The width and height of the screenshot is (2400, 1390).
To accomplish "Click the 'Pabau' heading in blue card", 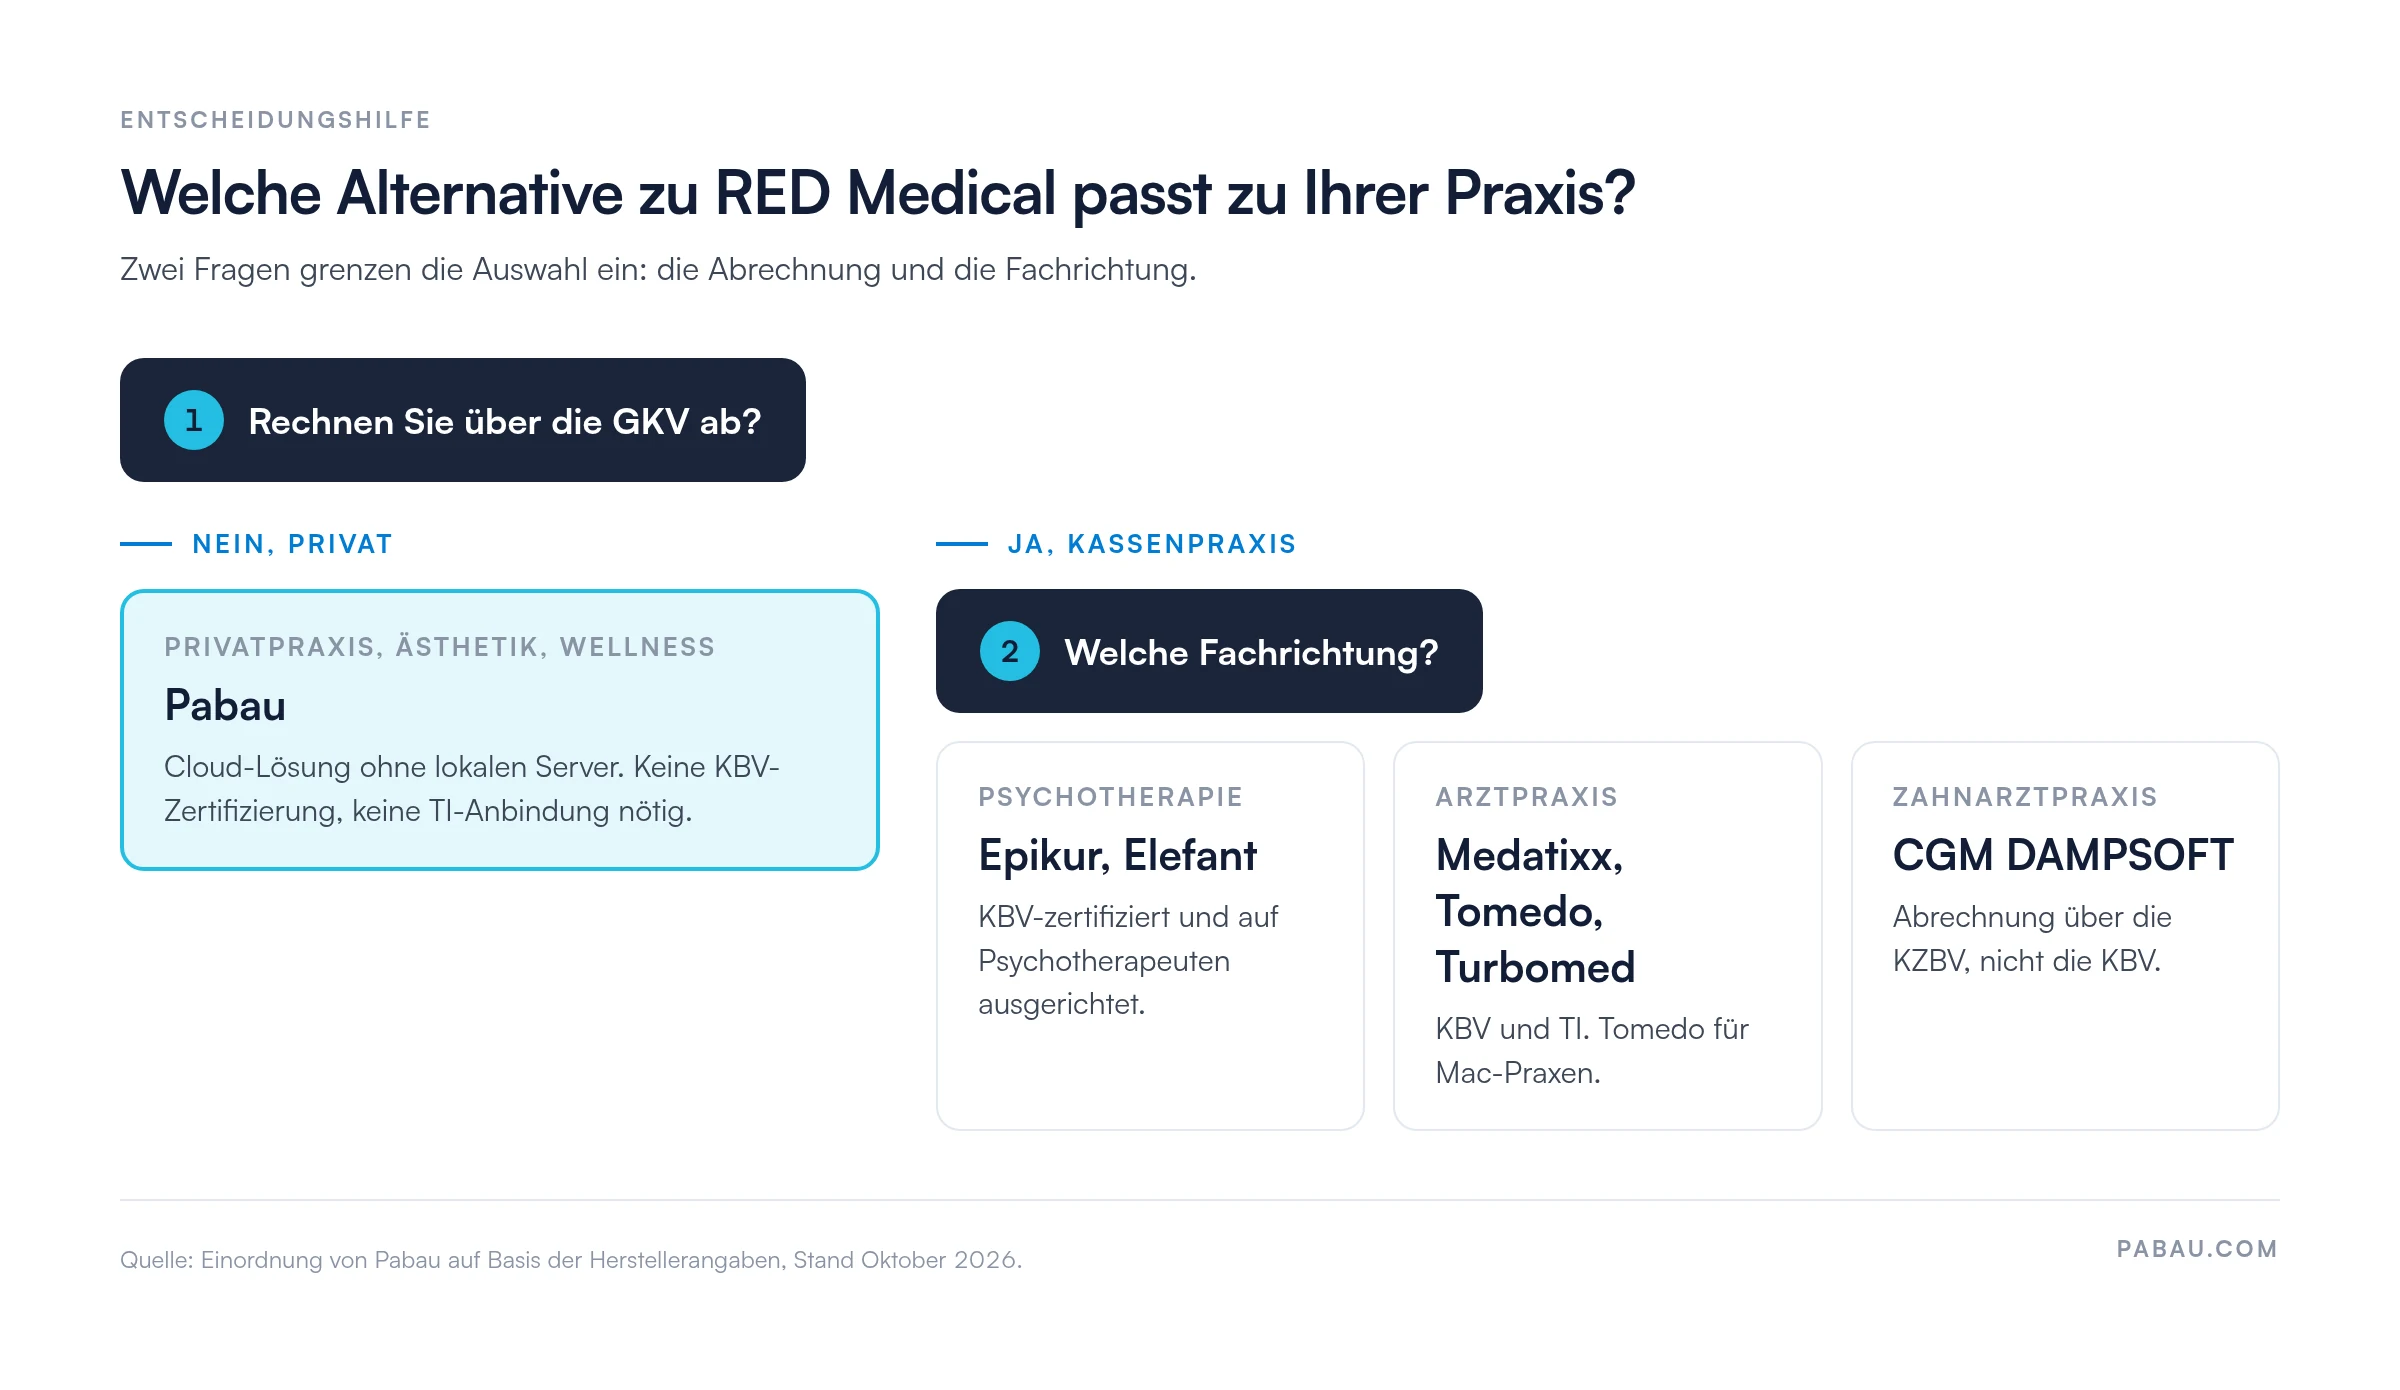I will click(225, 705).
